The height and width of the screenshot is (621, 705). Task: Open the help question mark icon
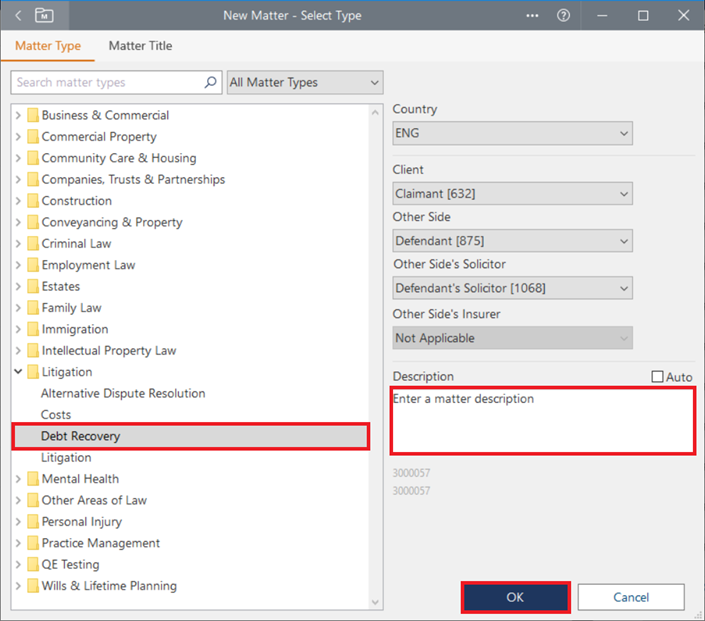[563, 16]
